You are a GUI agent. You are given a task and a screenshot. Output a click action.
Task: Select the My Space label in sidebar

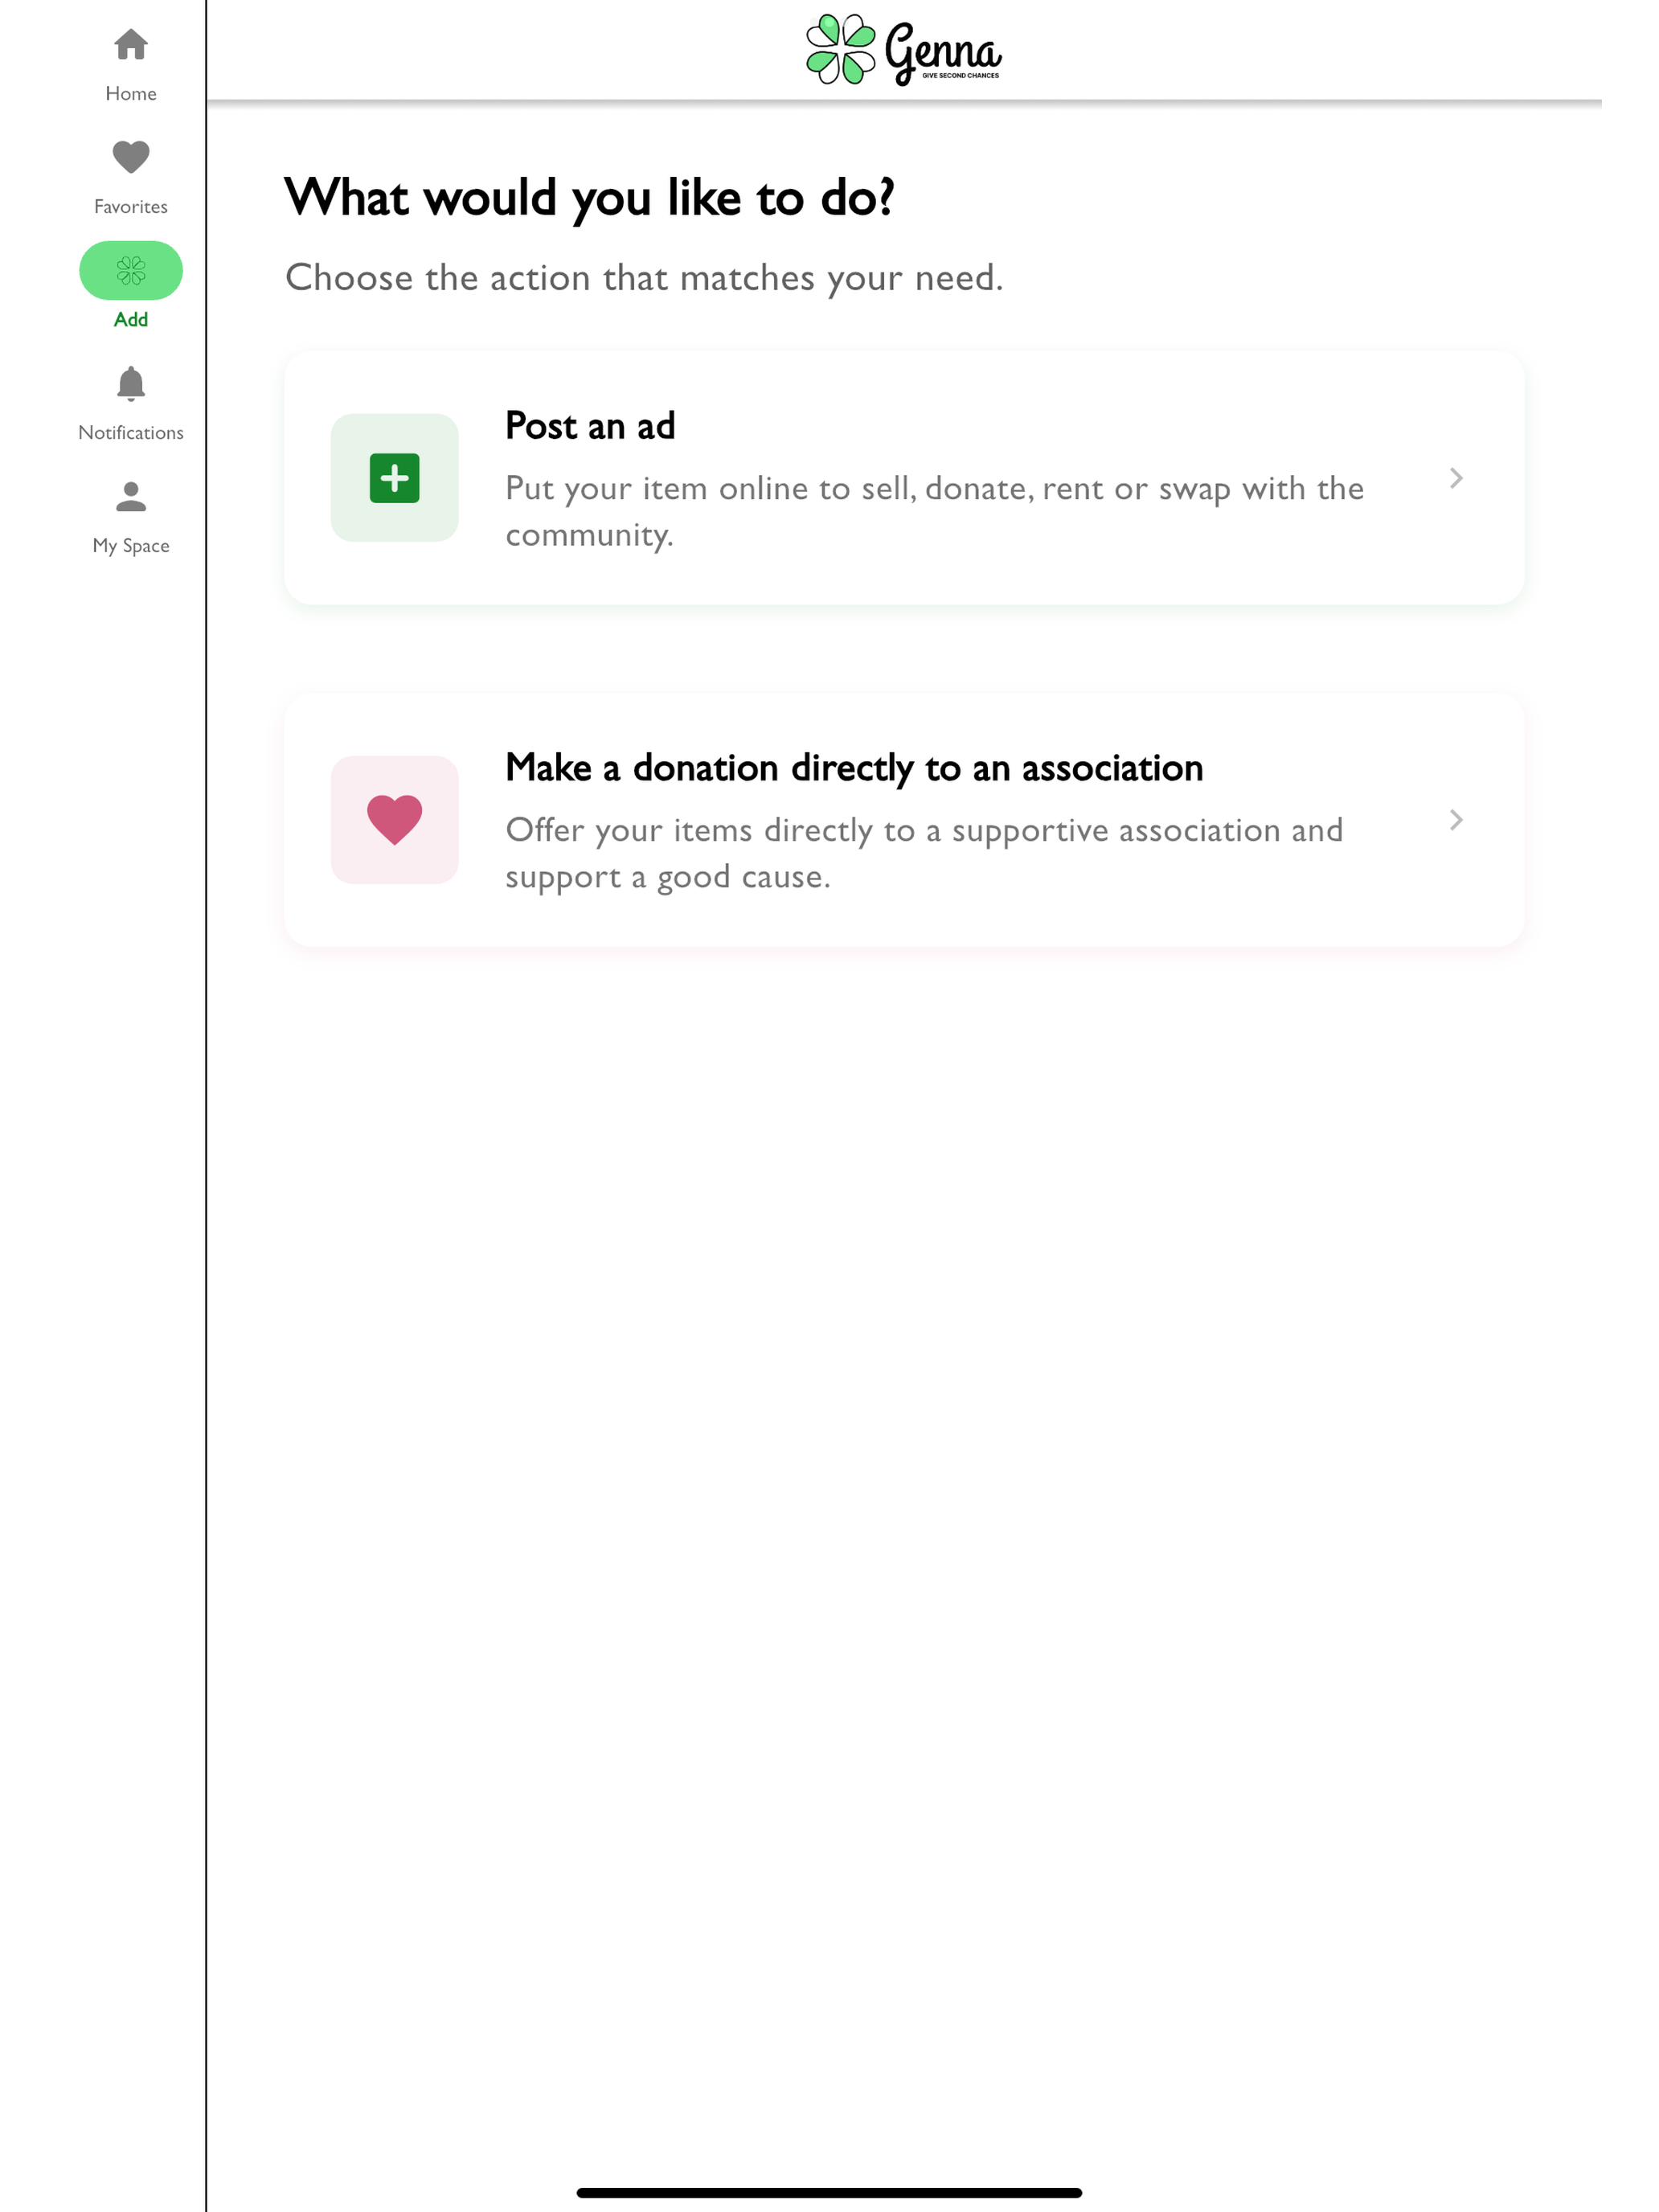click(131, 545)
